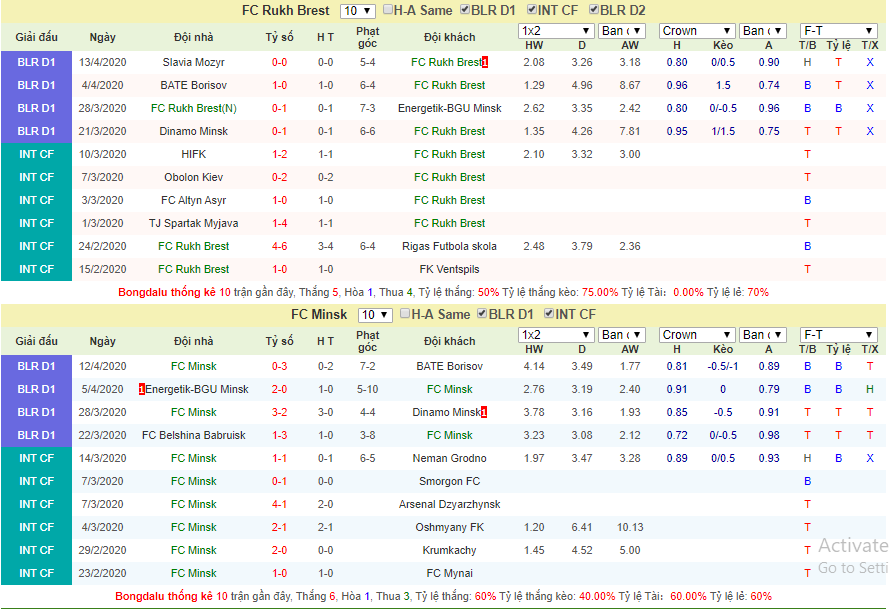Viewport: 889px width, 609px height.
Task: Open Ban dropdown beside 1x2 in FC Minsk table
Action: pos(622,335)
